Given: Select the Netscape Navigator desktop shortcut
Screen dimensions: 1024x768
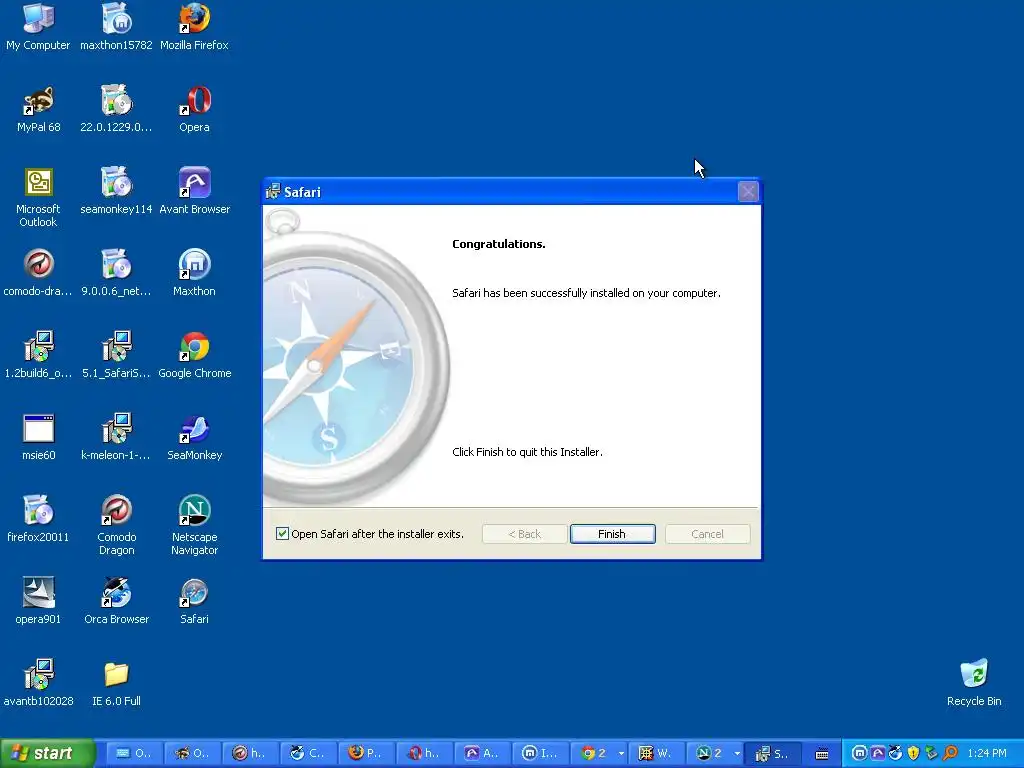Looking at the screenshot, I should [x=194, y=526].
